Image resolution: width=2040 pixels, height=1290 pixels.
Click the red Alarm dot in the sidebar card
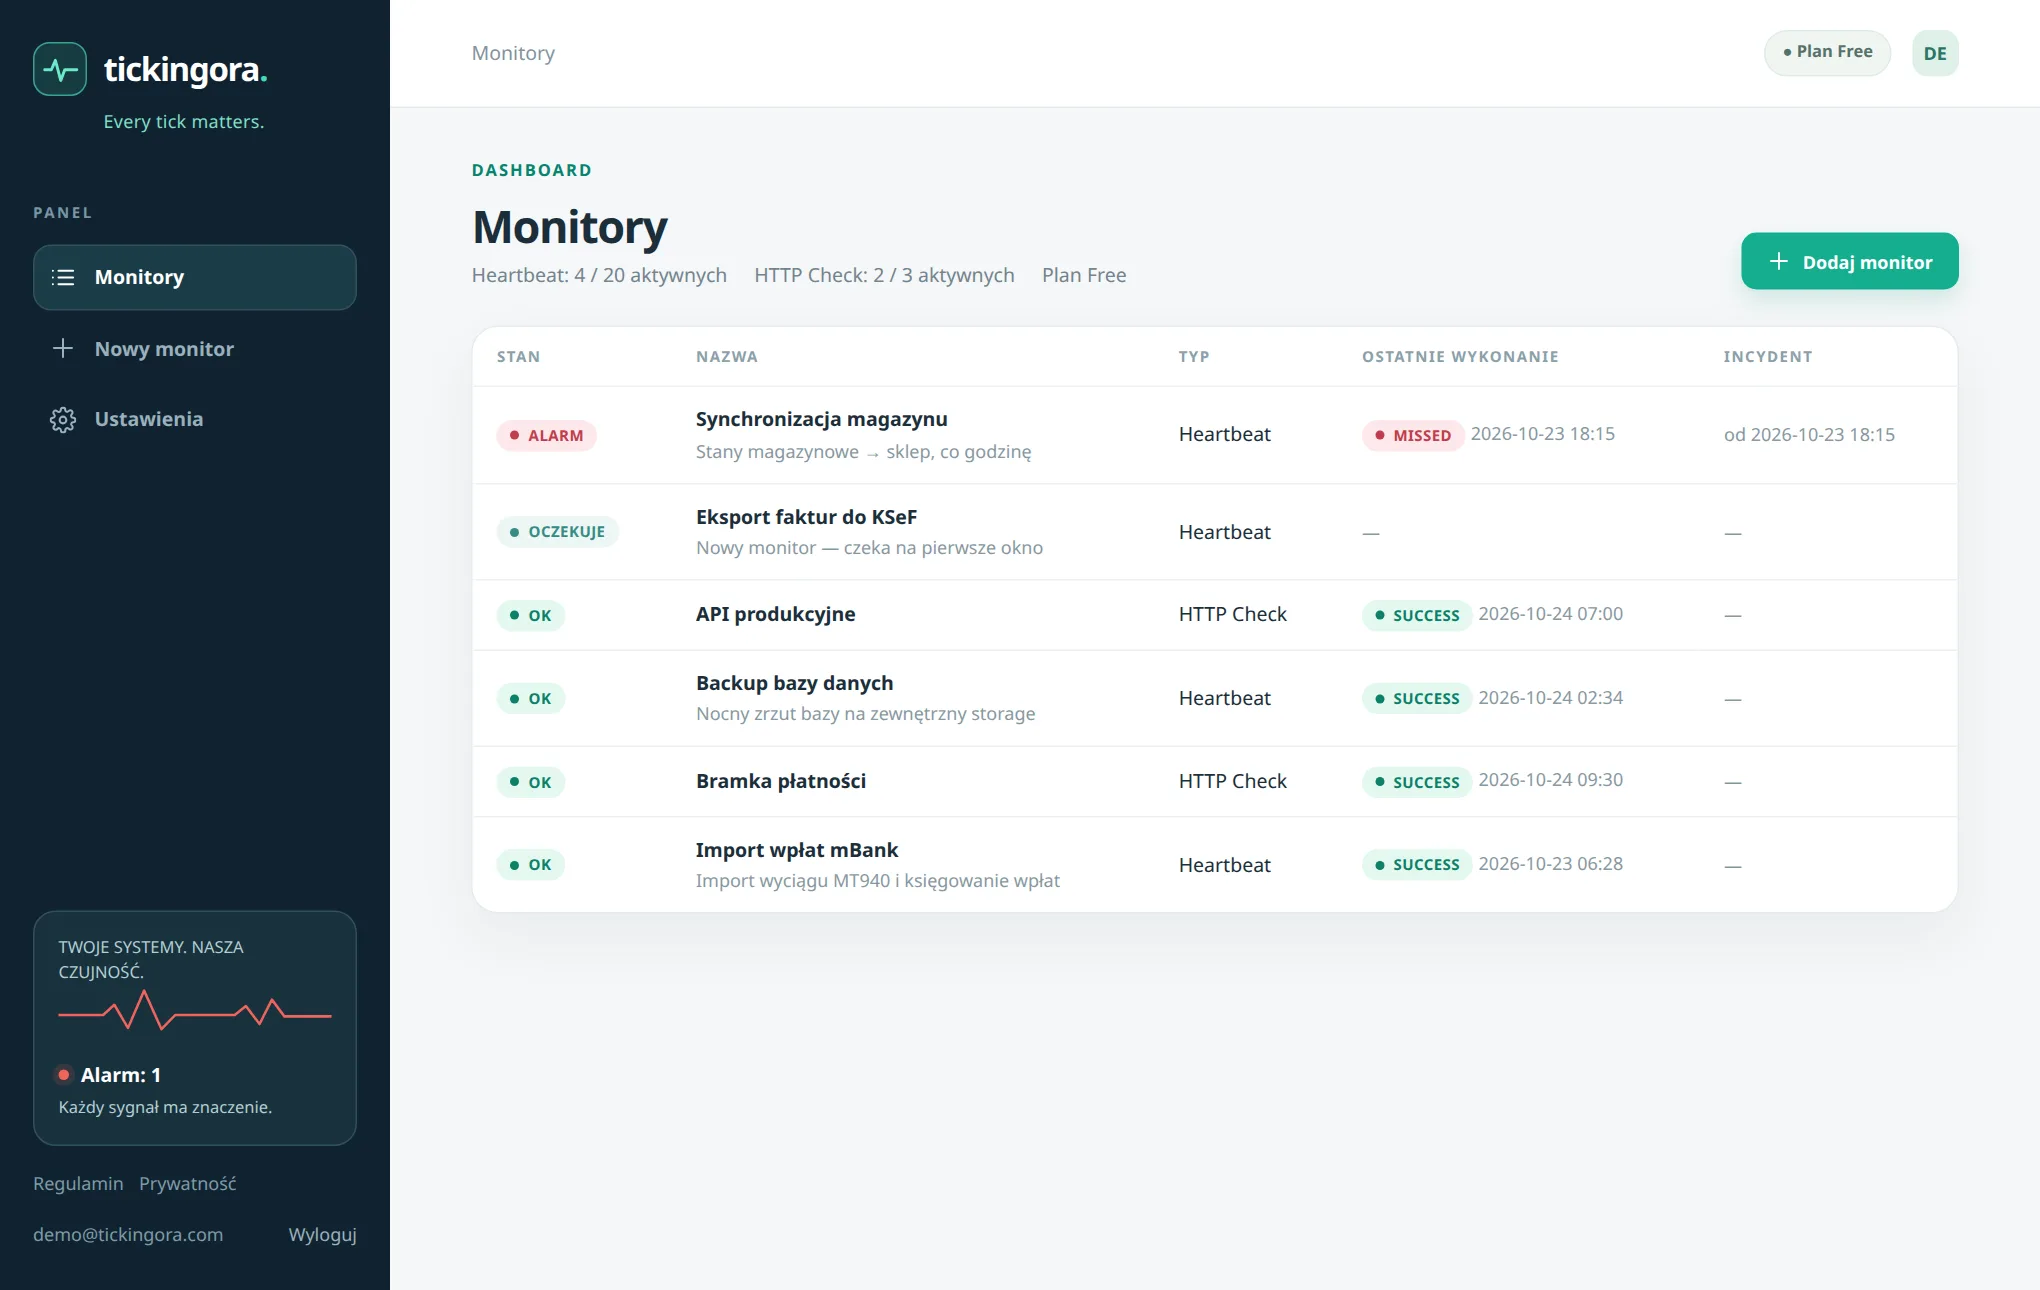64,1075
